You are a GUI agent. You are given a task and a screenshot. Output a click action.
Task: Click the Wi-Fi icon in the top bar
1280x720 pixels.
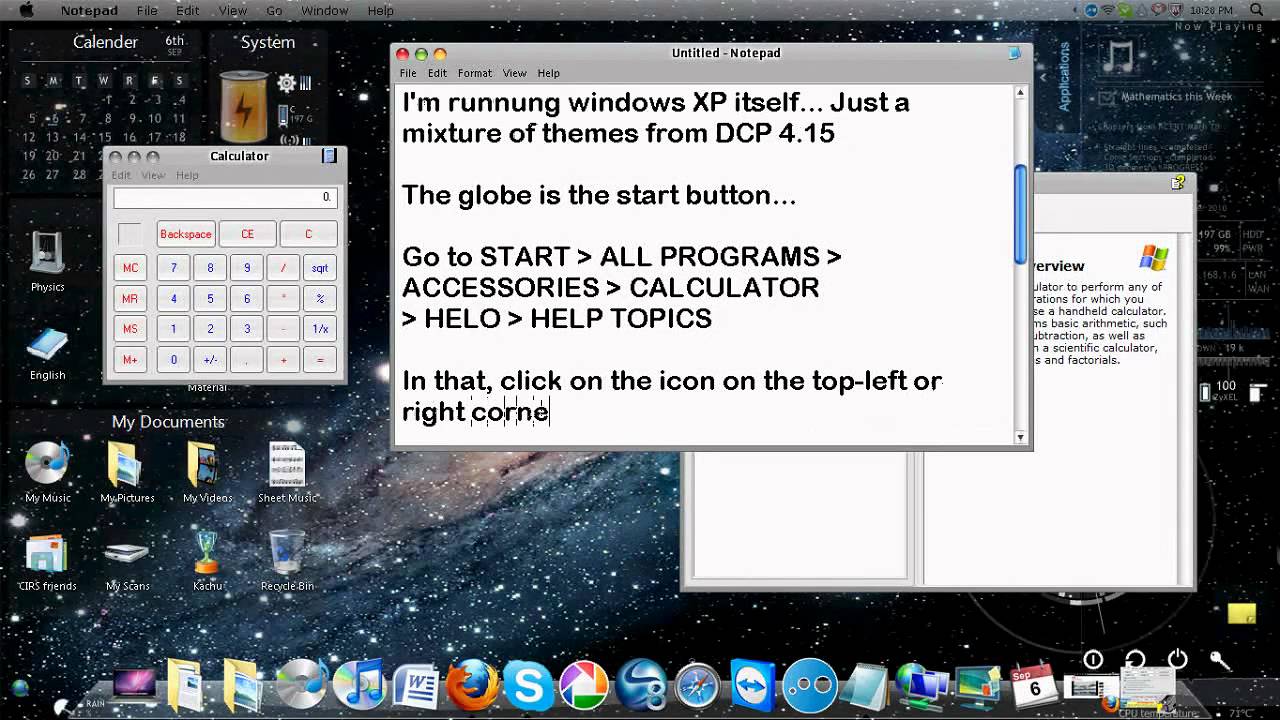point(1108,10)
